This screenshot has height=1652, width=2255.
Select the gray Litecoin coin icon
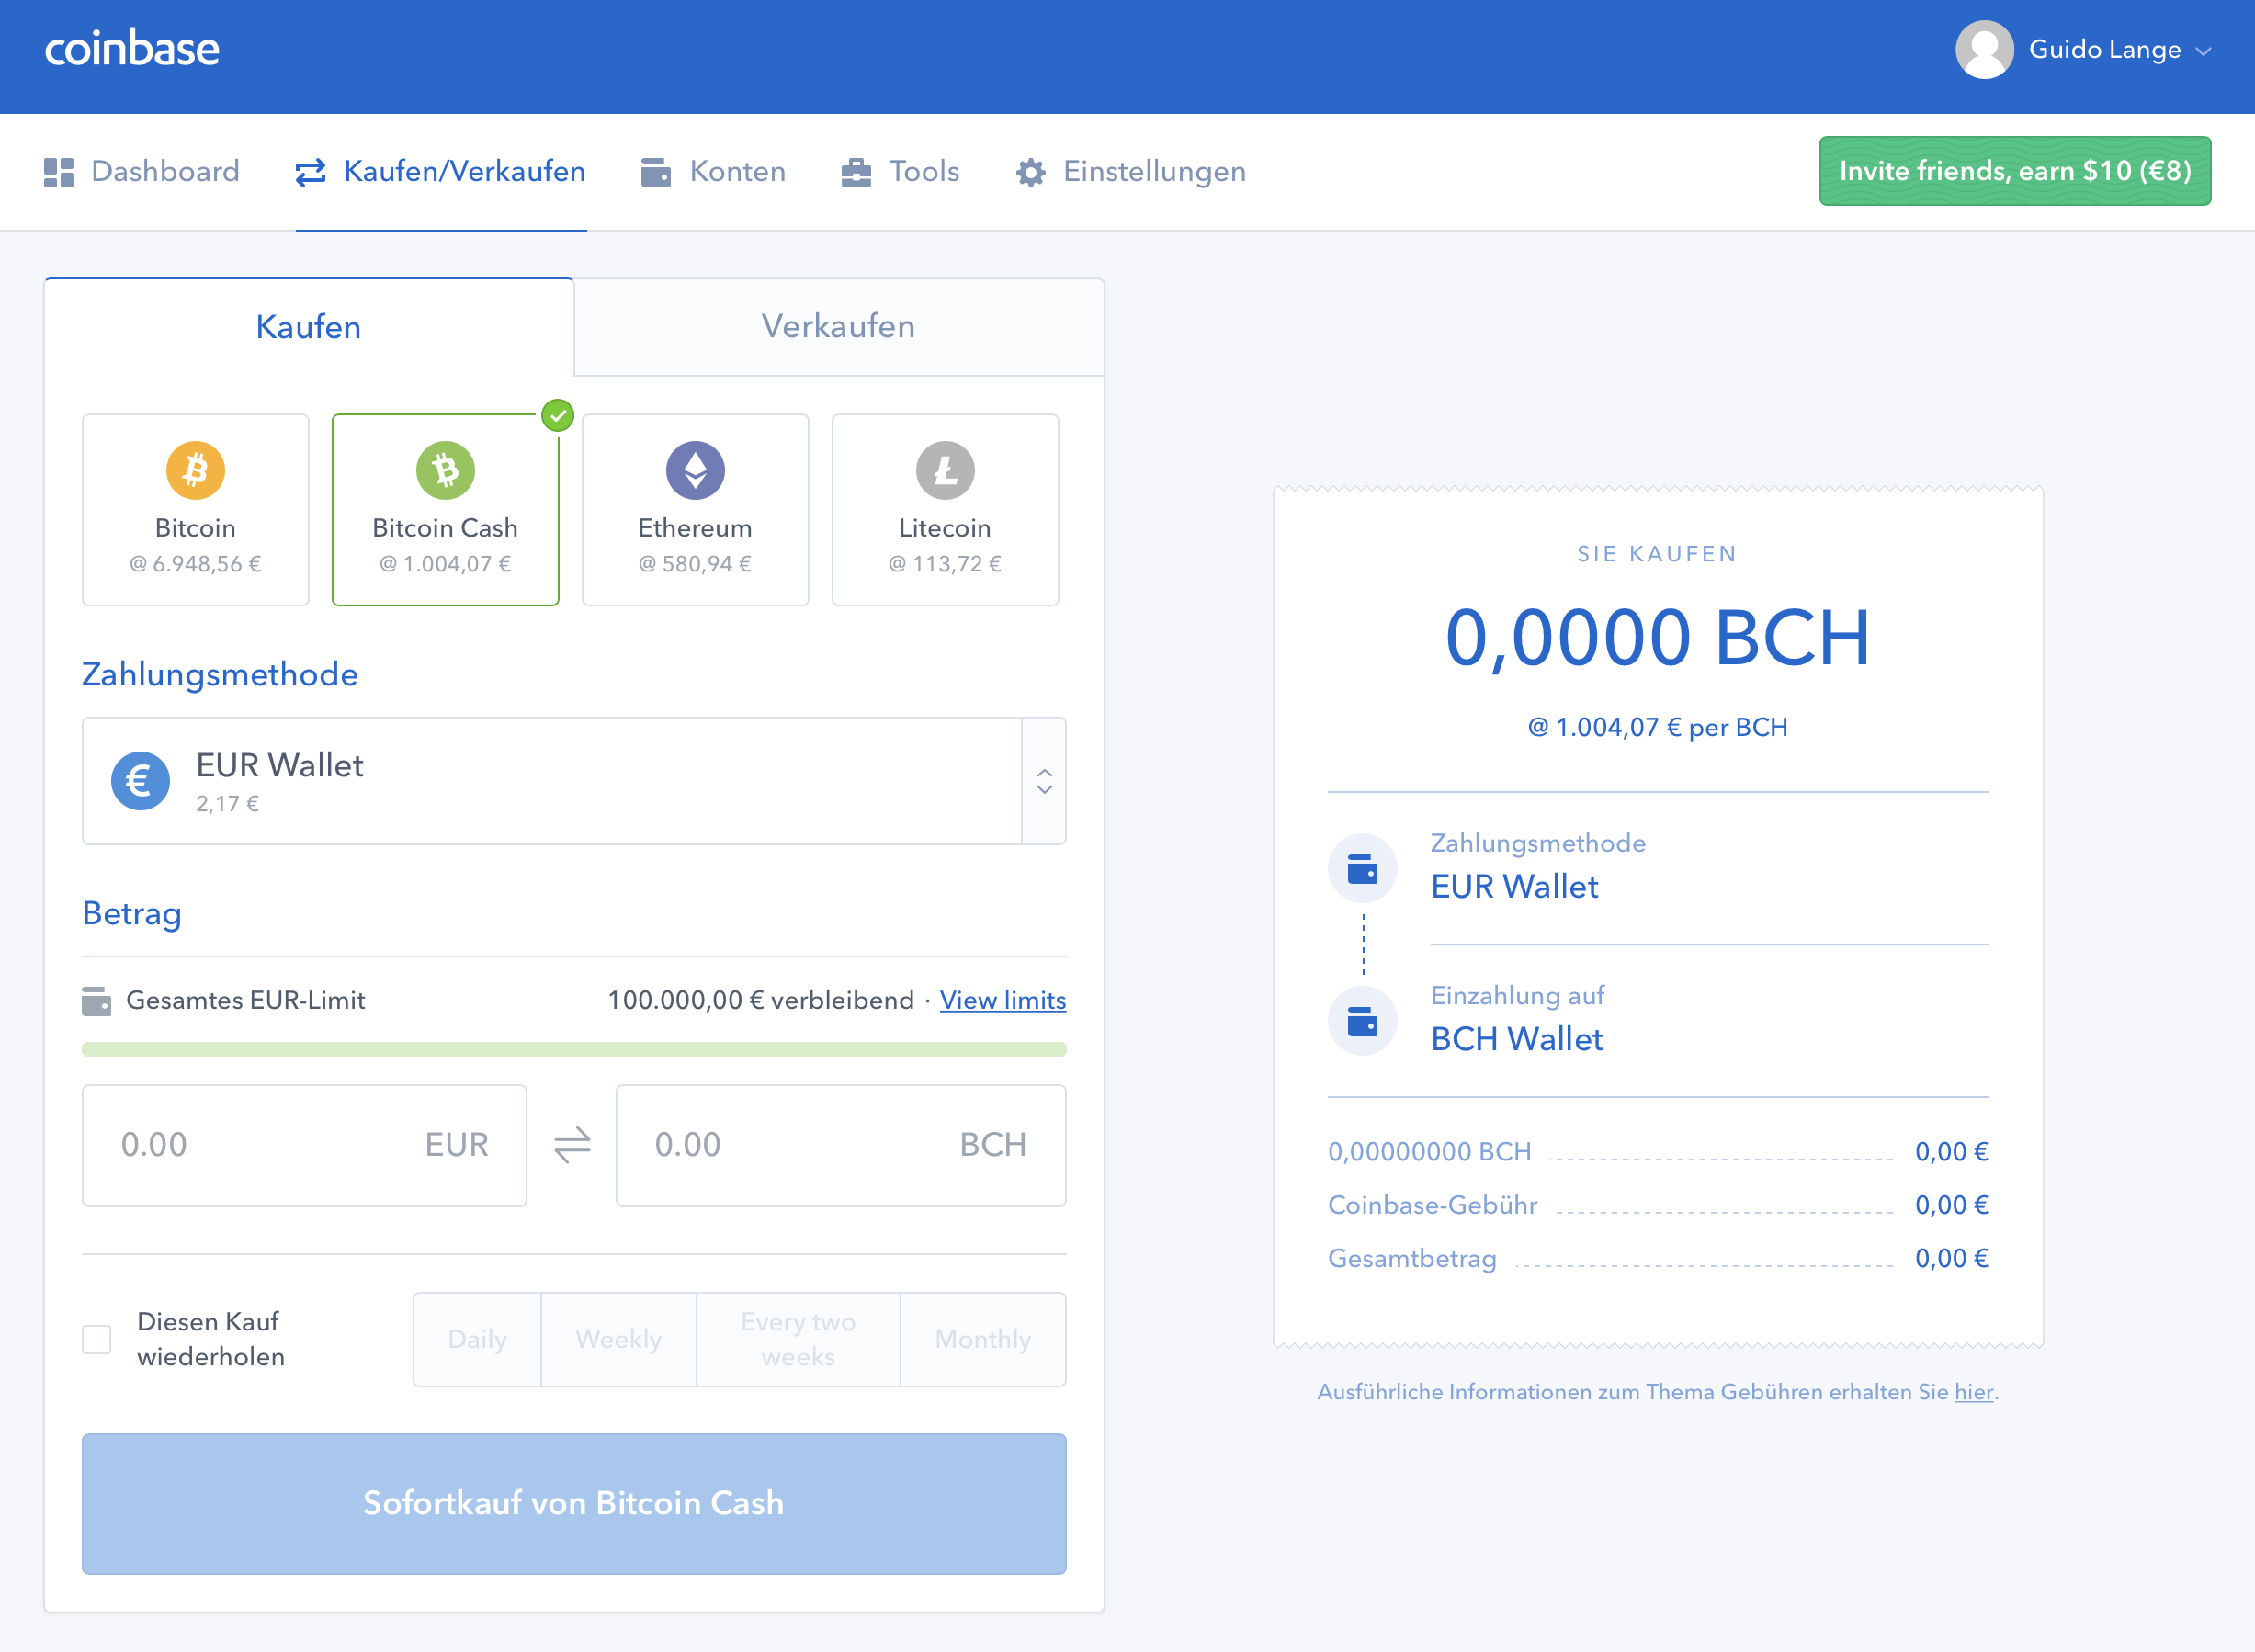click(x=945, y=470)
